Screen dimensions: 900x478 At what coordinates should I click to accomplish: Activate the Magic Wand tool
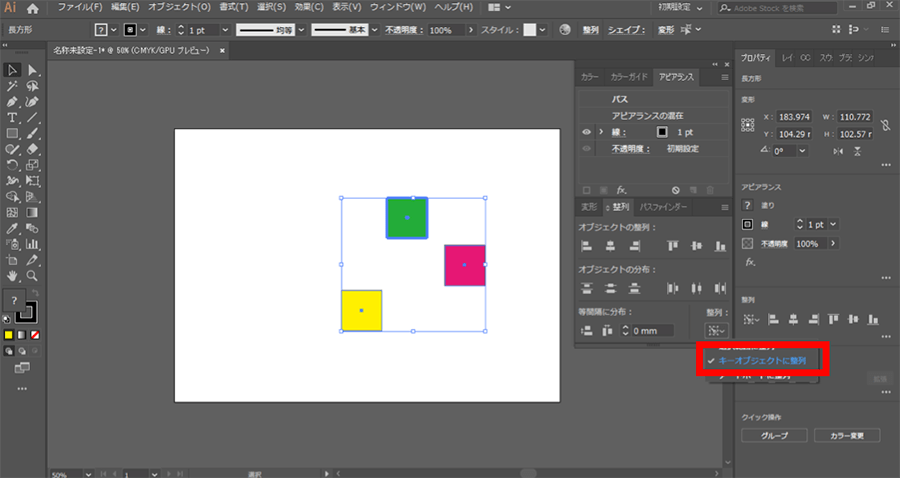pyautogui.click(x=12, y=86)
